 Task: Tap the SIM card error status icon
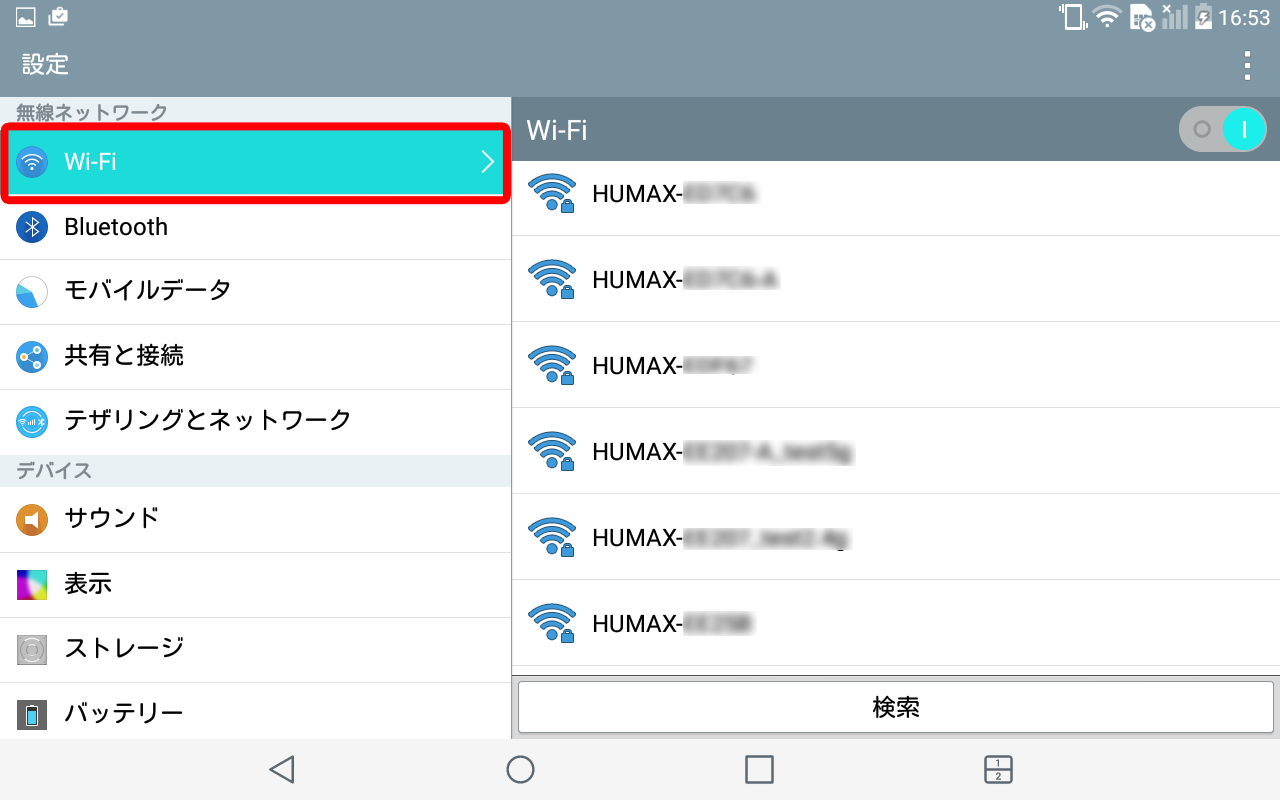pyautogui.click(x=1142, y=17)
